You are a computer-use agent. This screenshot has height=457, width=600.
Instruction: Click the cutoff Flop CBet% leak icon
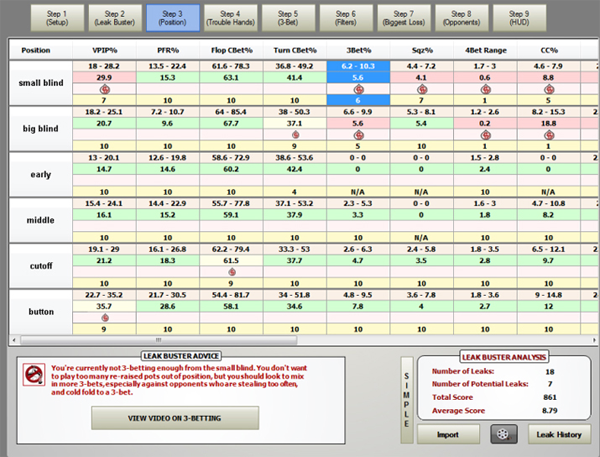[232, 272]
